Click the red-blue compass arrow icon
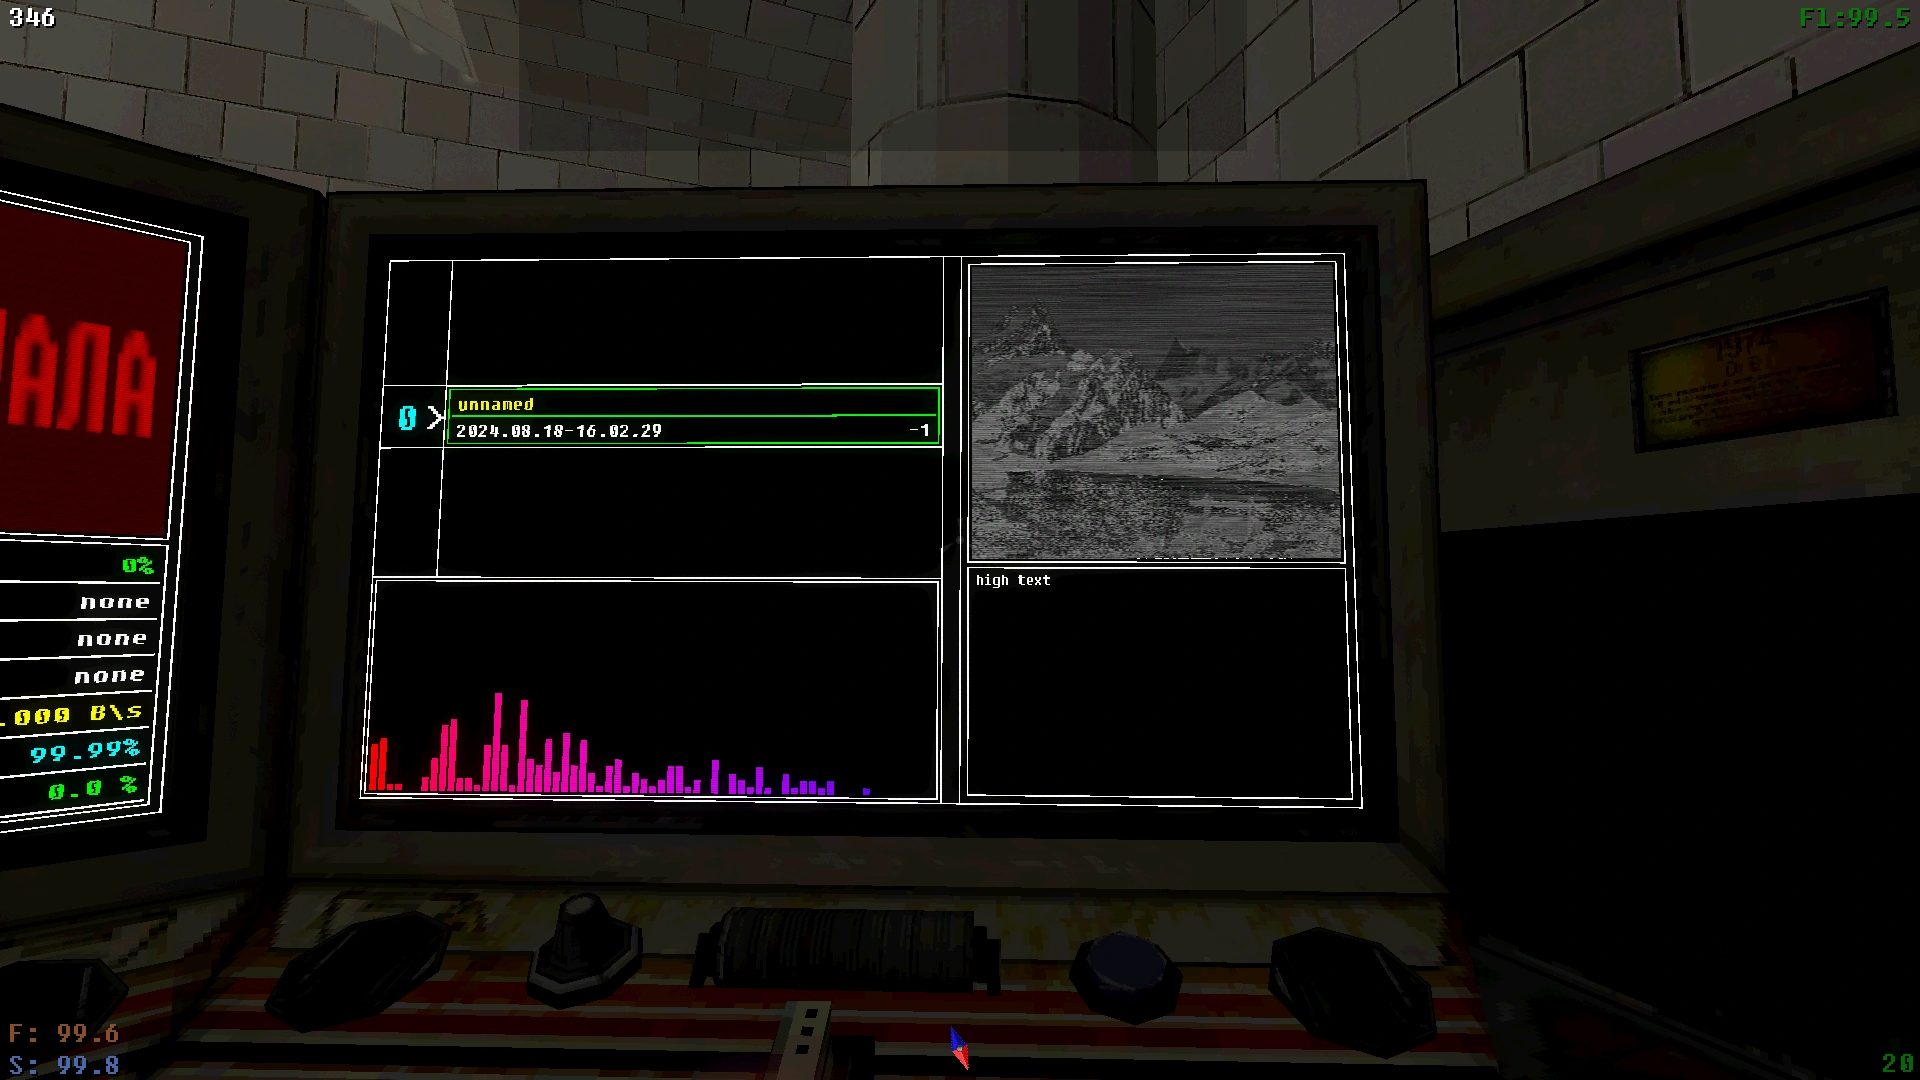Viewport: 1920px width, 1080px height. click(x=959, y=1048)
